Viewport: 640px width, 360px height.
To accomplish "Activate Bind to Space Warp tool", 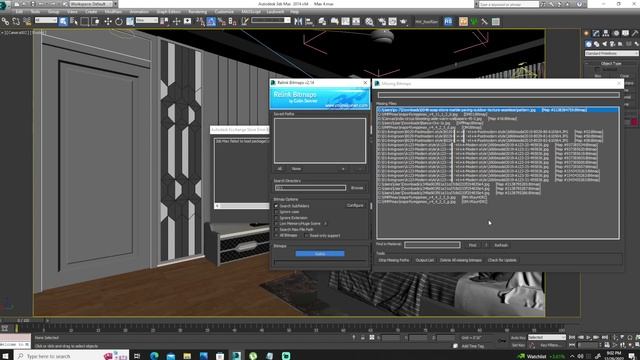I will (x=27, y=22).
